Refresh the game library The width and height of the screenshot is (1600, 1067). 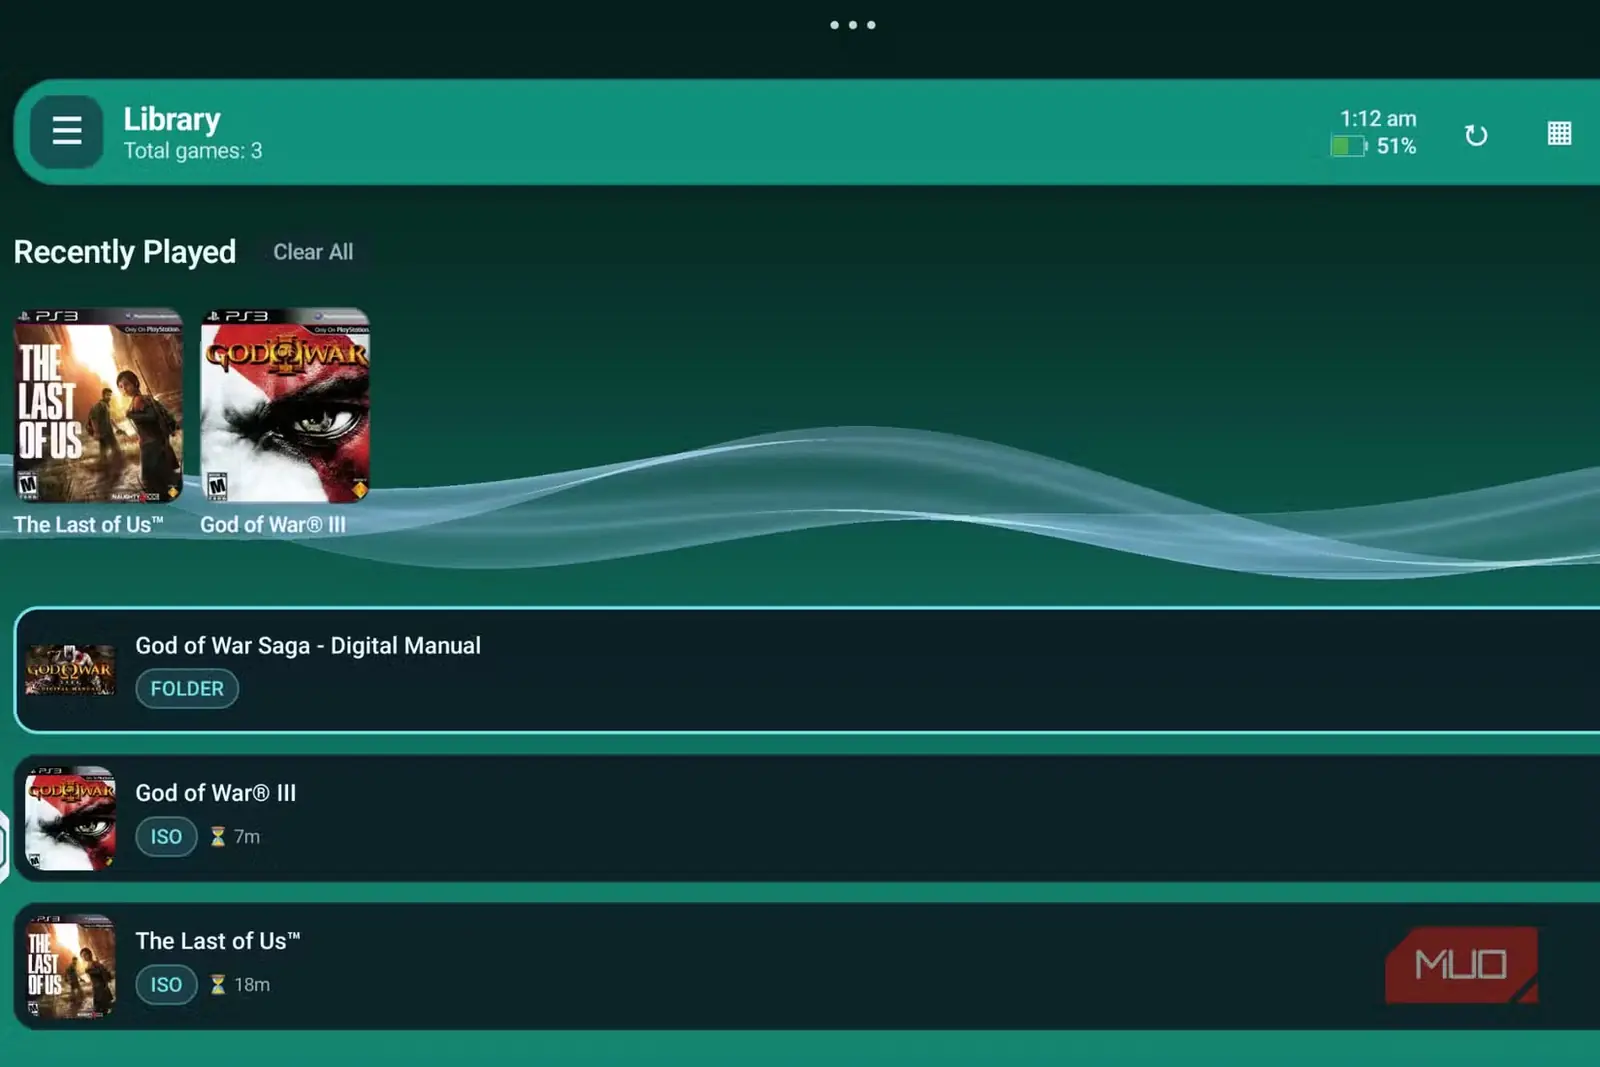click(x=1476, y=135)
